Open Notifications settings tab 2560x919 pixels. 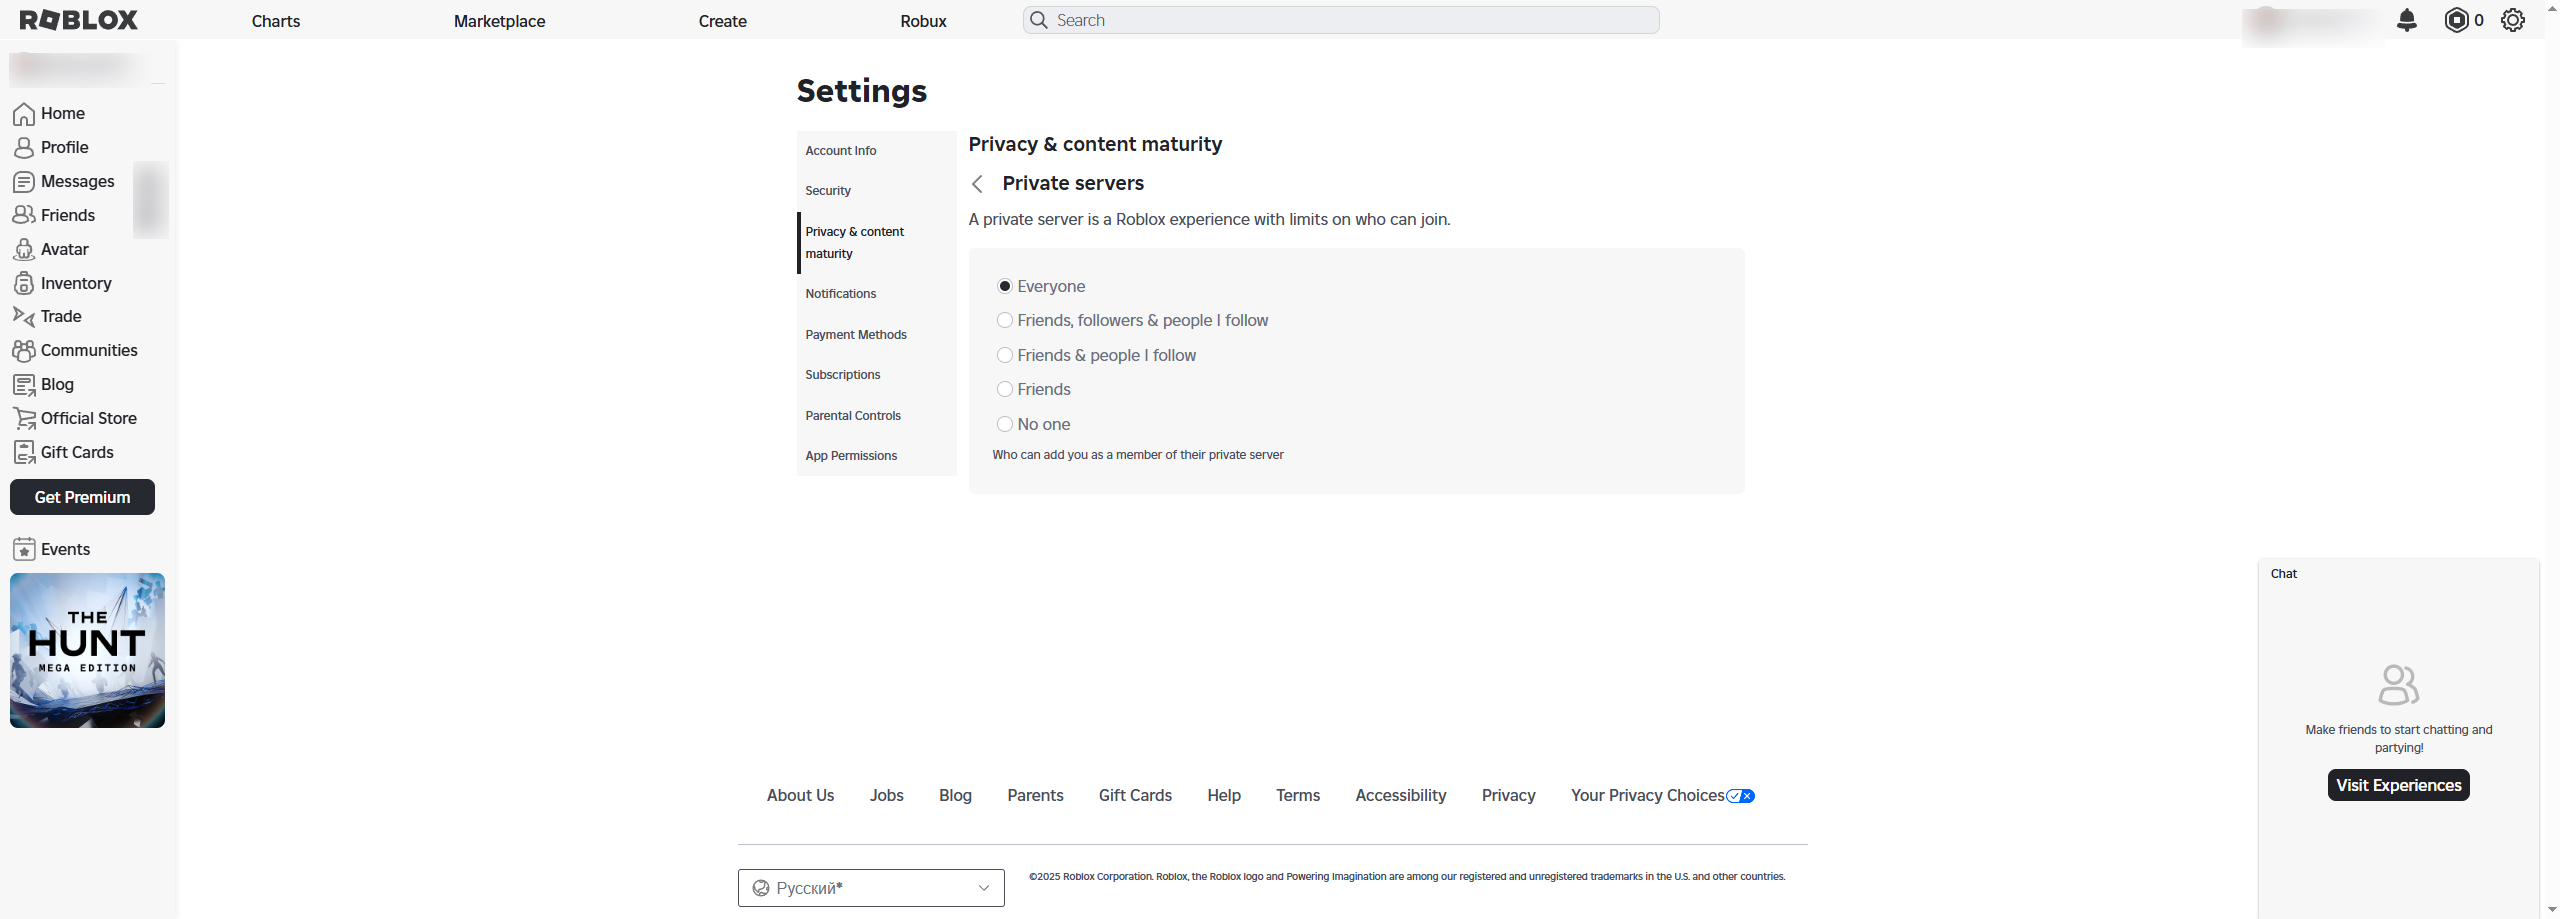click(877, 294)
